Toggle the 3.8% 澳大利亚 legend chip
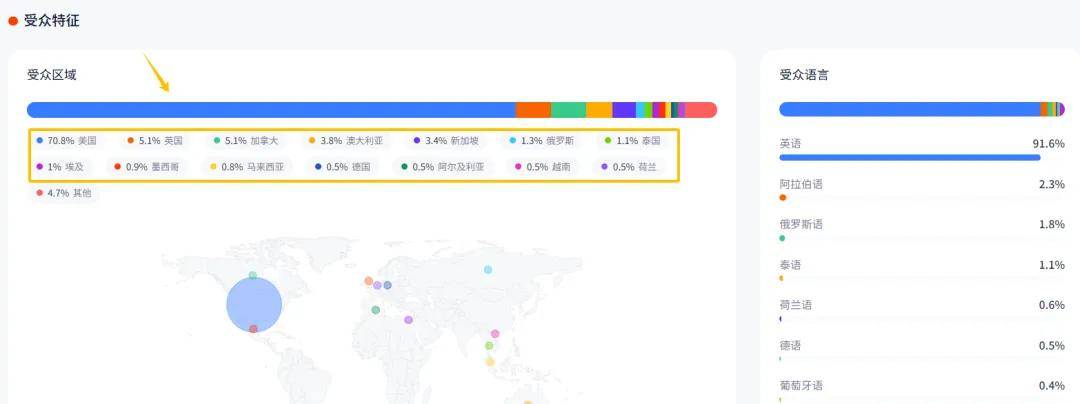The image size is (1080, 404). 346,141
